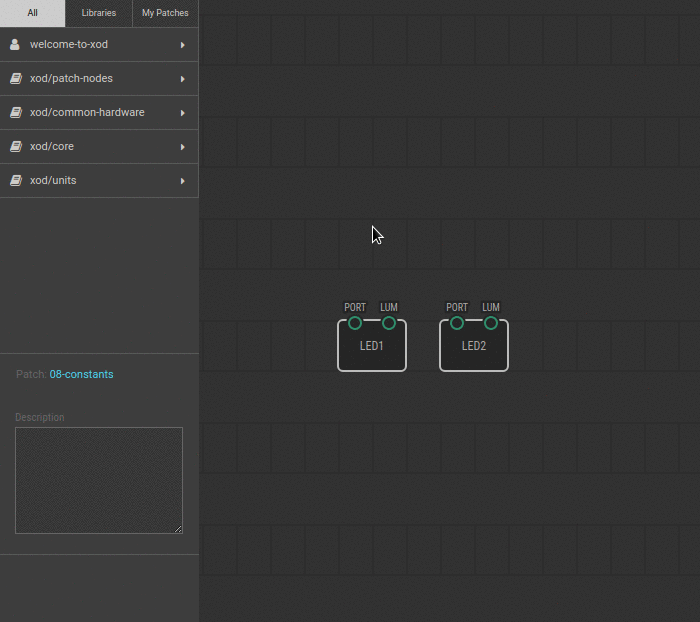Select the xod/core library row
The image size is (700, 622).
99,146
